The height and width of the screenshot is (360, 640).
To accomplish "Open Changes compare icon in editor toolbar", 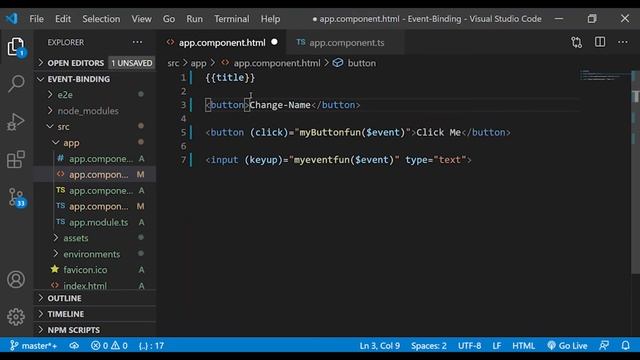I will (577, 42).
